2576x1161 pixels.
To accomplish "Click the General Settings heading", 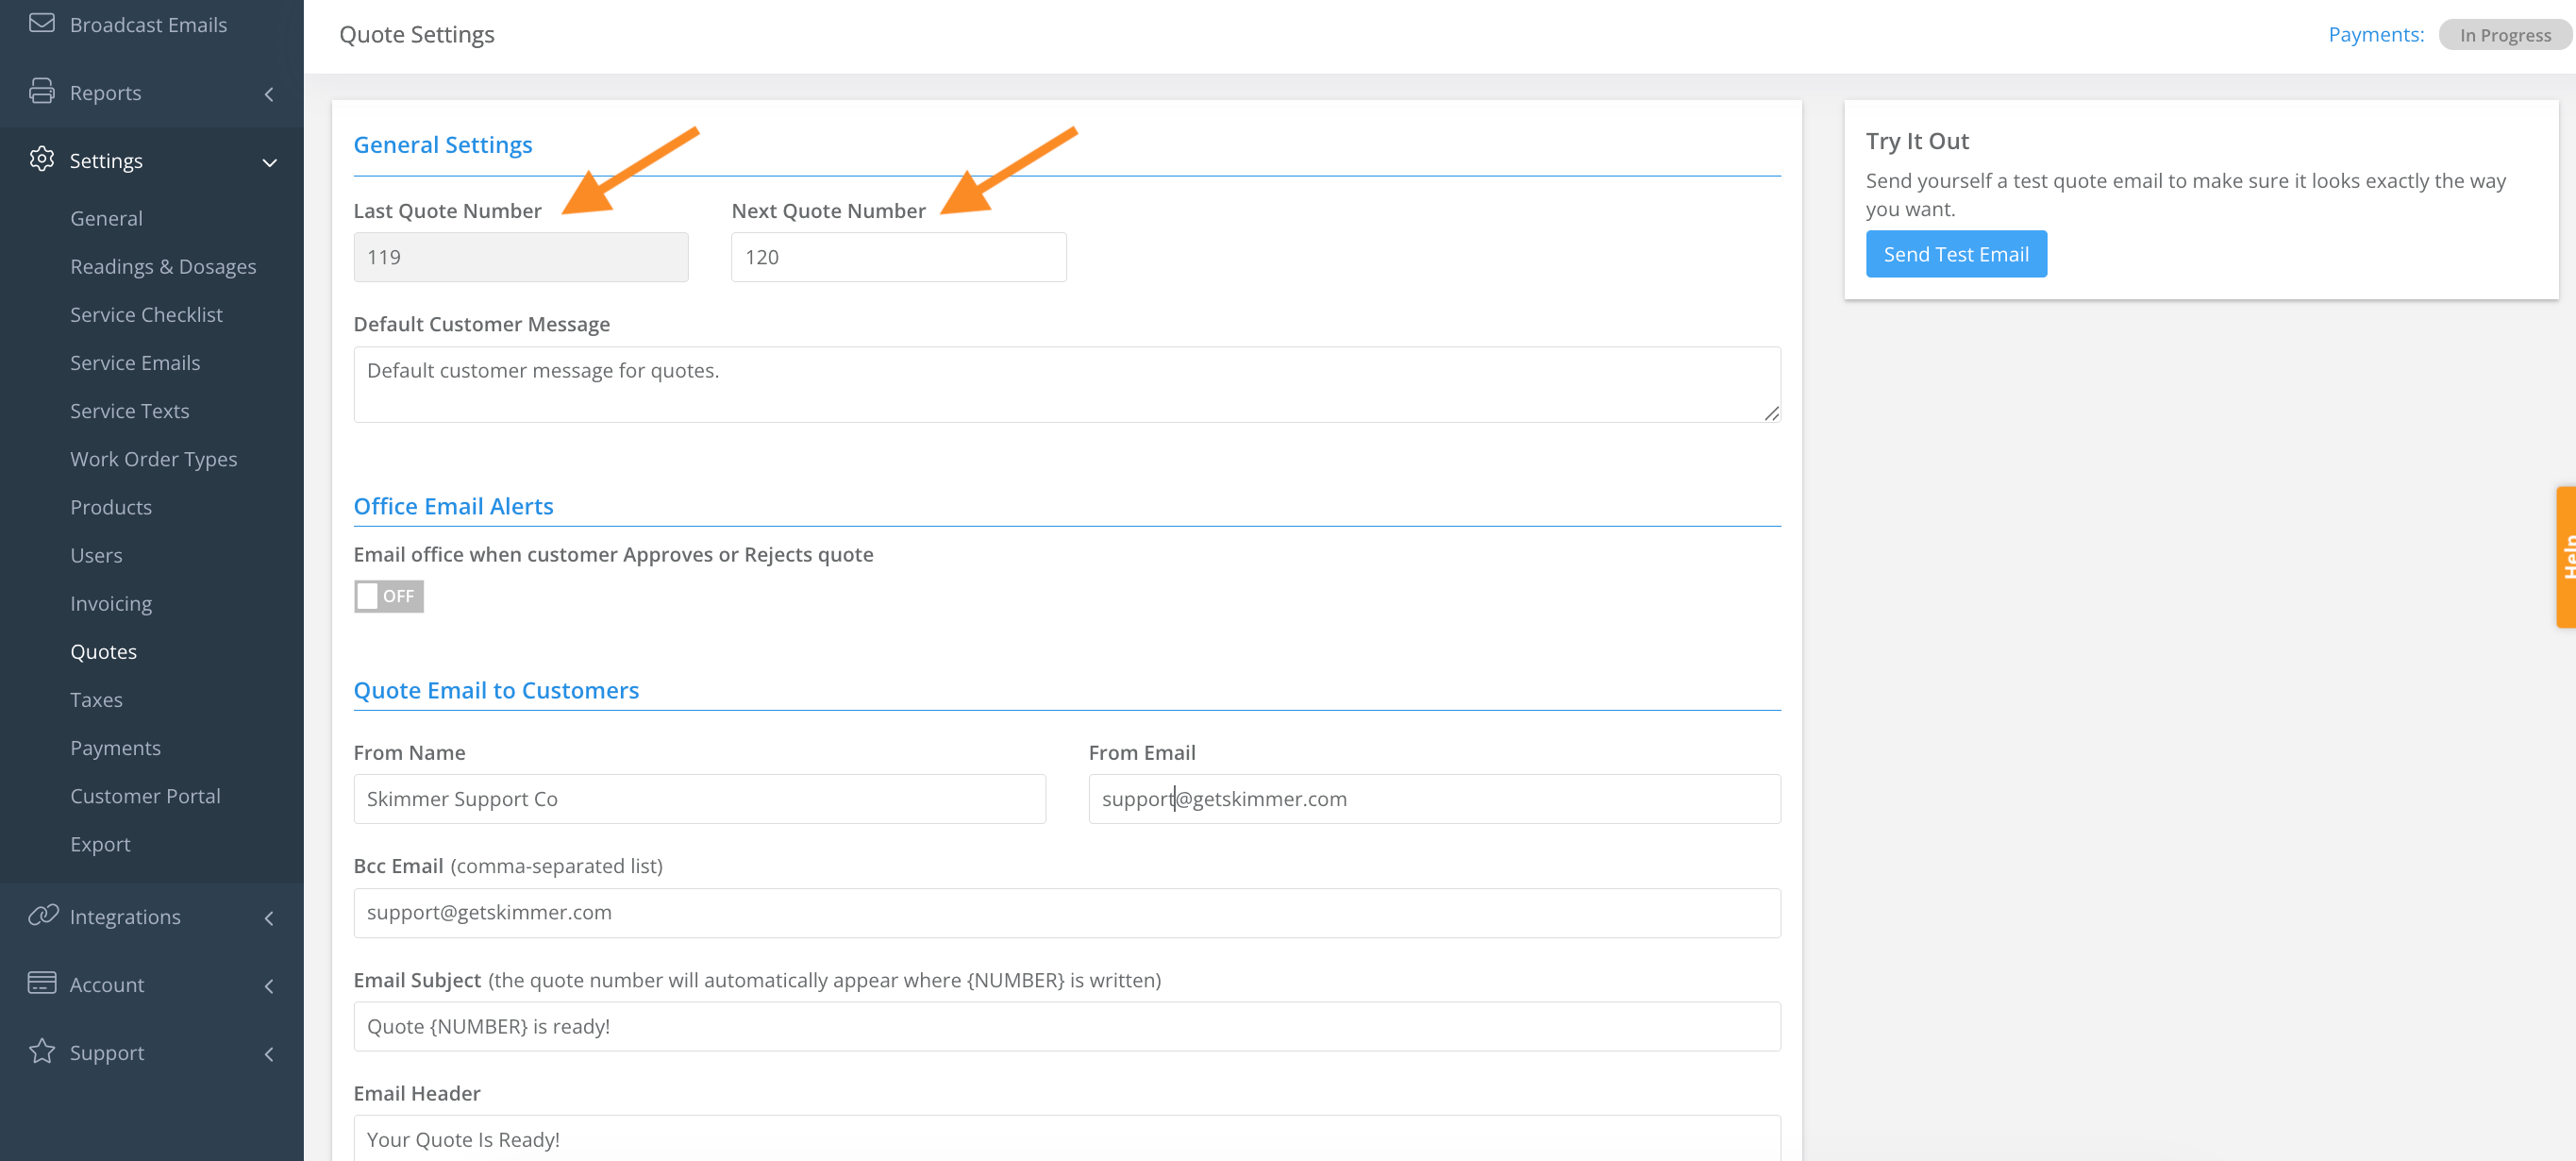I will pos(442,145).
